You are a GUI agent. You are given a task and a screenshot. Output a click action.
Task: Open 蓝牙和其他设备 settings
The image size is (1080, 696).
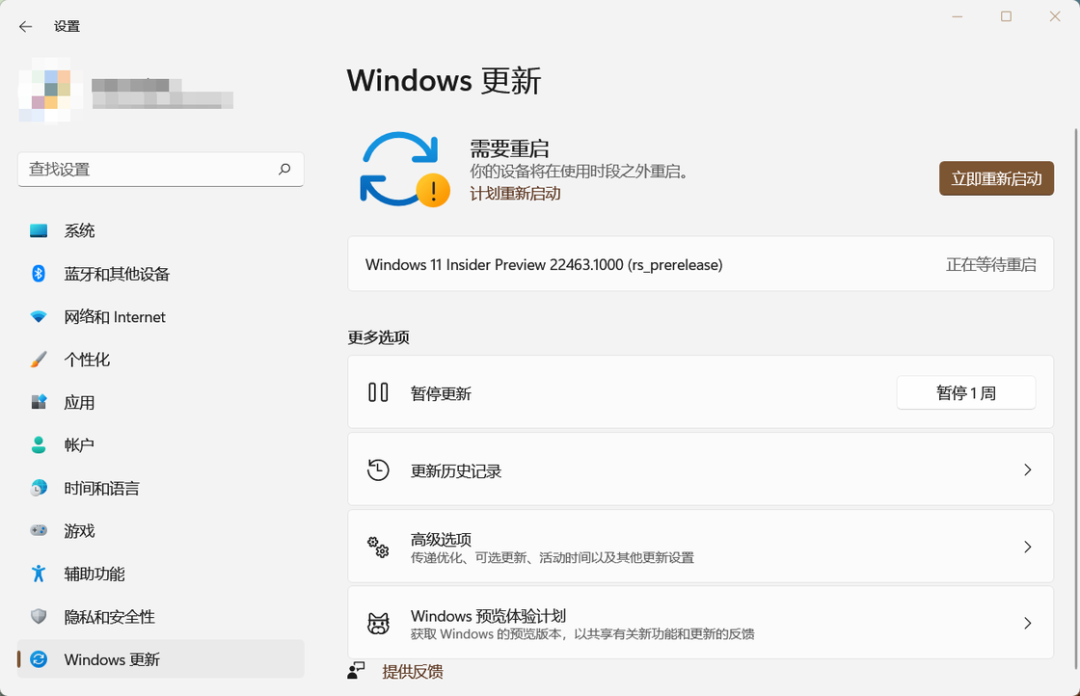click(x=160, y=274)
